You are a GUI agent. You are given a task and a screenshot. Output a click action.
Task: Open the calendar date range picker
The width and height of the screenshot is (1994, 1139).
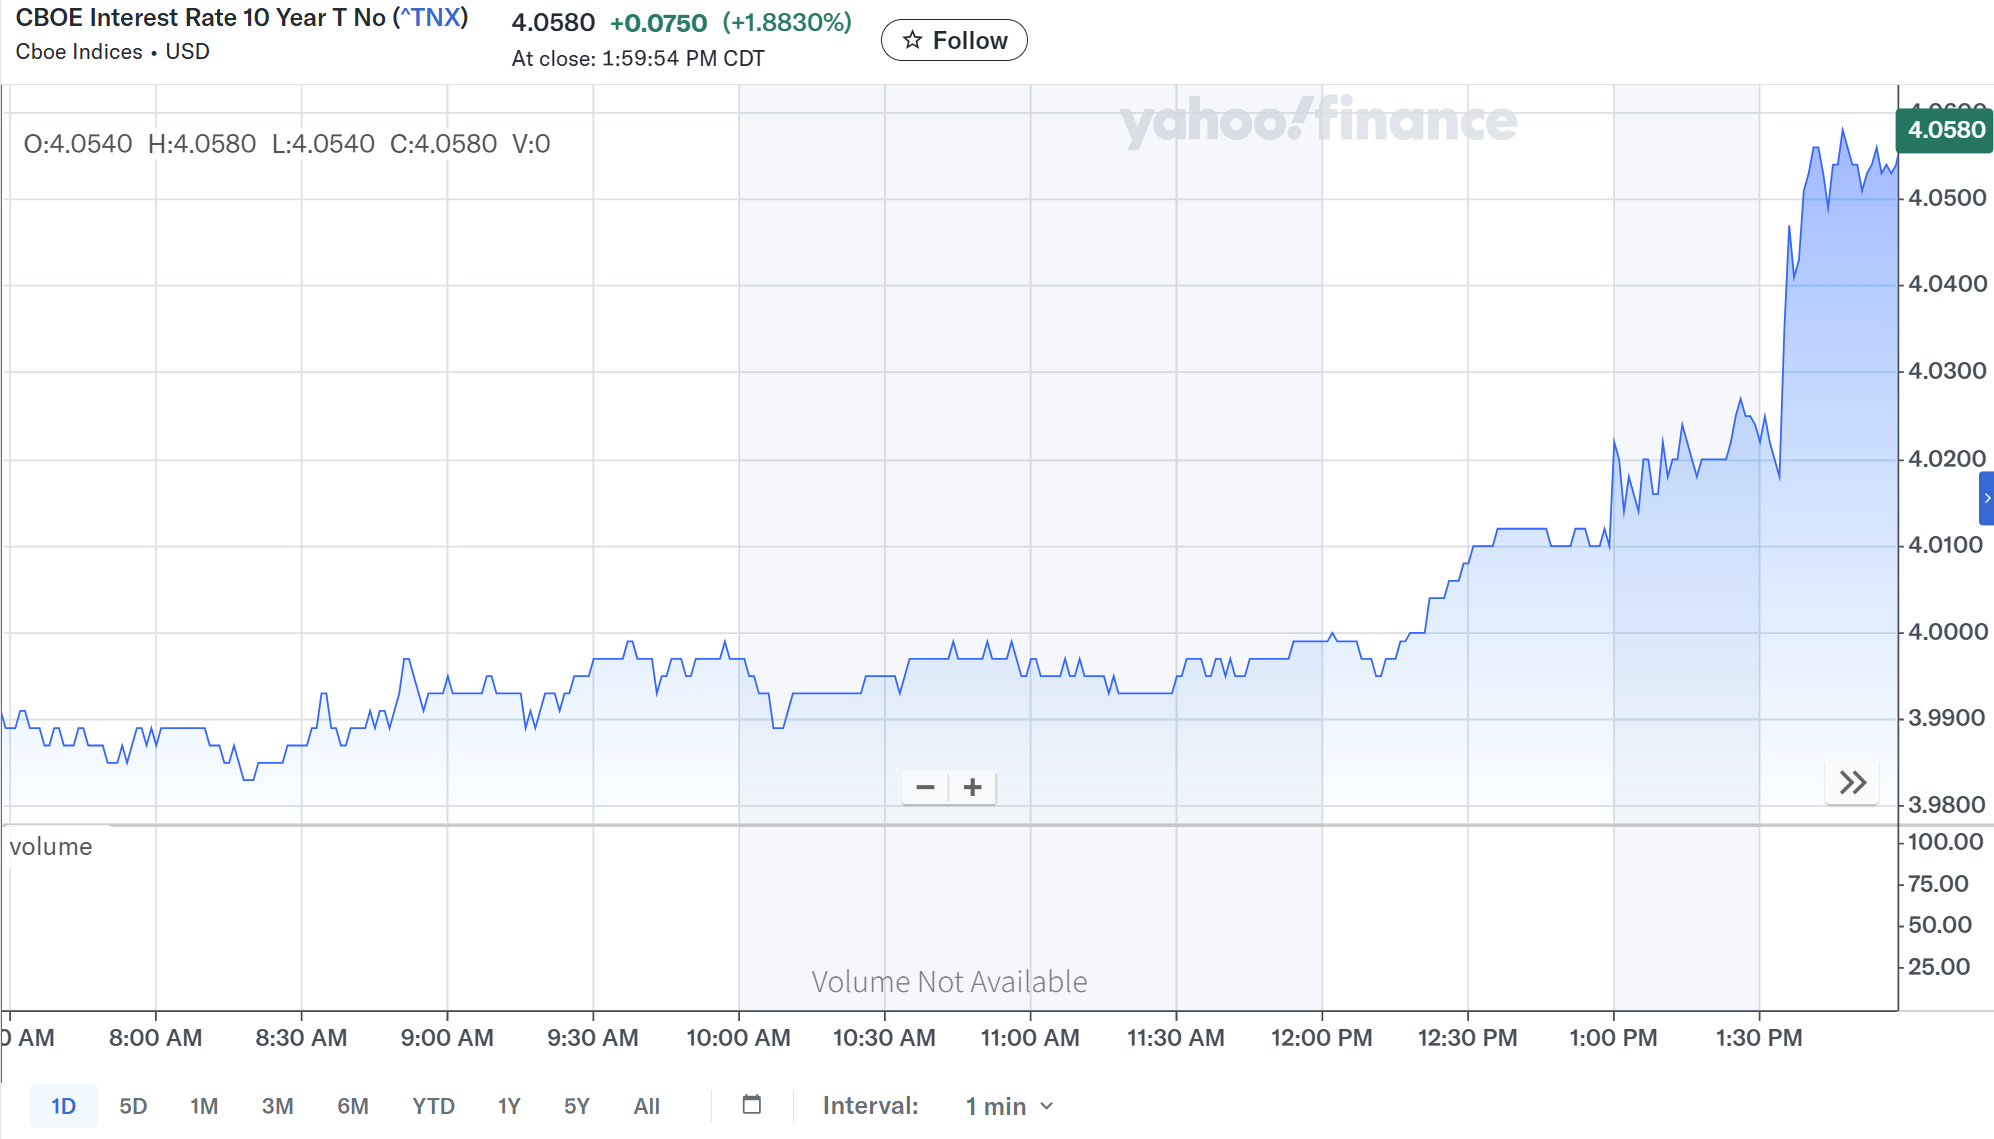point(752,1105)
